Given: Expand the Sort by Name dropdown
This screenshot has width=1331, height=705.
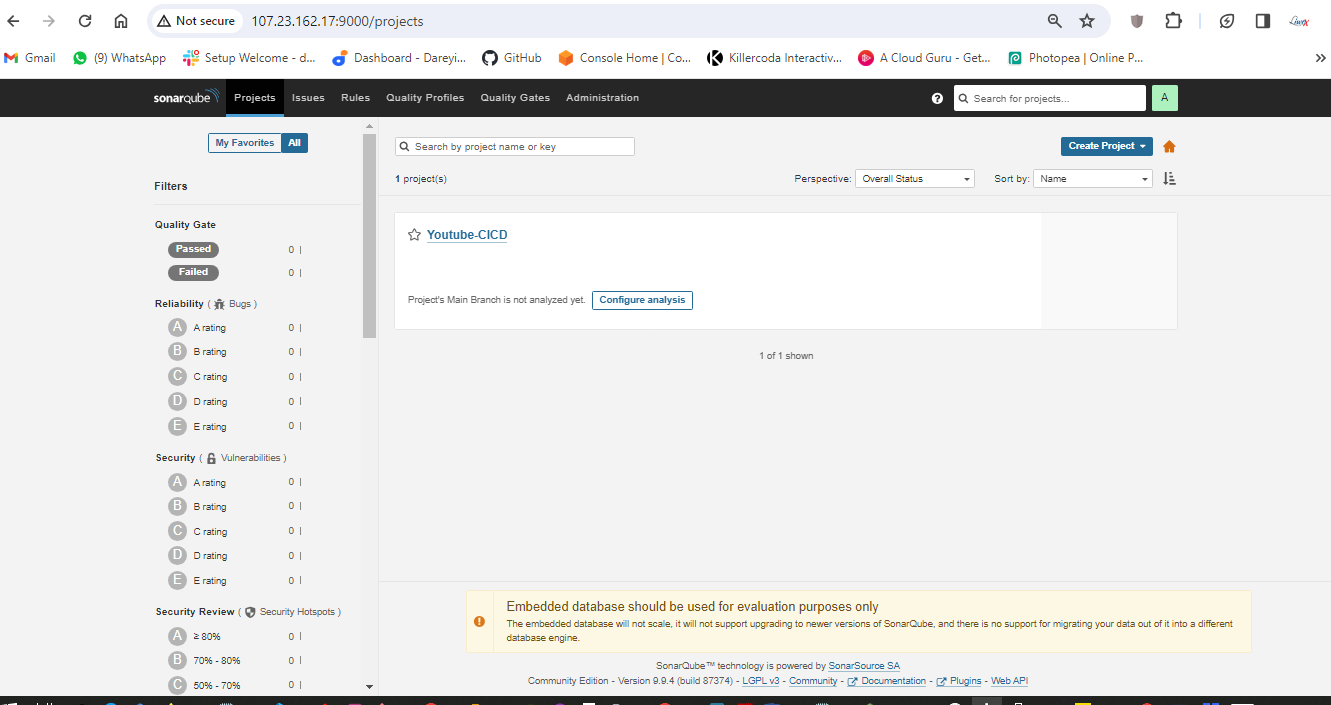Looking at the screenshot, I should point(1093,179).
